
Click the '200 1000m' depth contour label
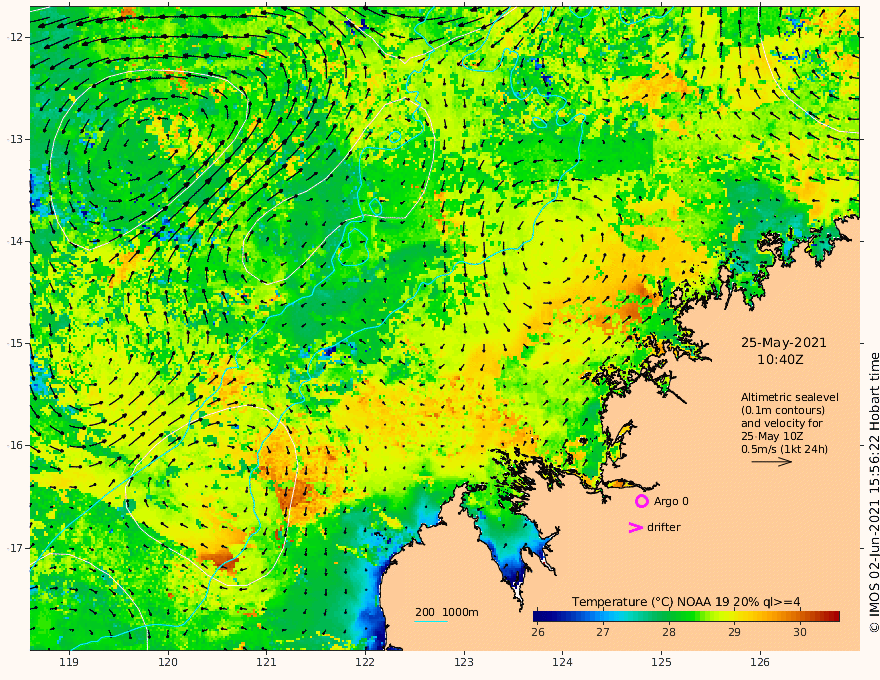coord(447,612)
